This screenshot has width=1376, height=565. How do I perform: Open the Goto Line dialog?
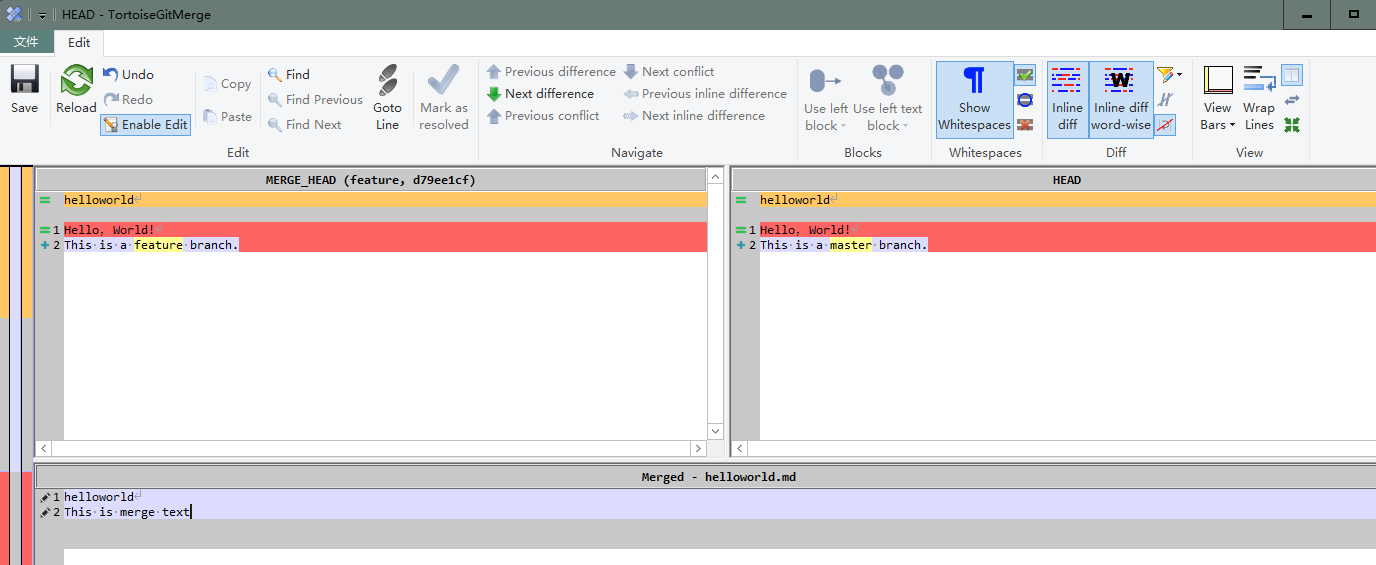[387, 97]
